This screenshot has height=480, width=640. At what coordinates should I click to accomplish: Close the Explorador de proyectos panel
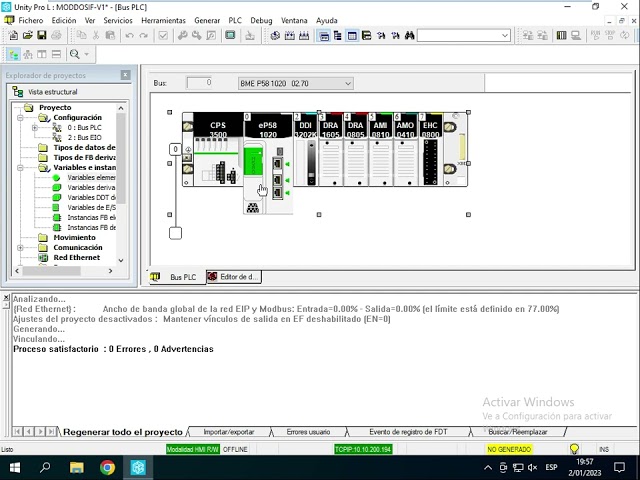(125, 75)
